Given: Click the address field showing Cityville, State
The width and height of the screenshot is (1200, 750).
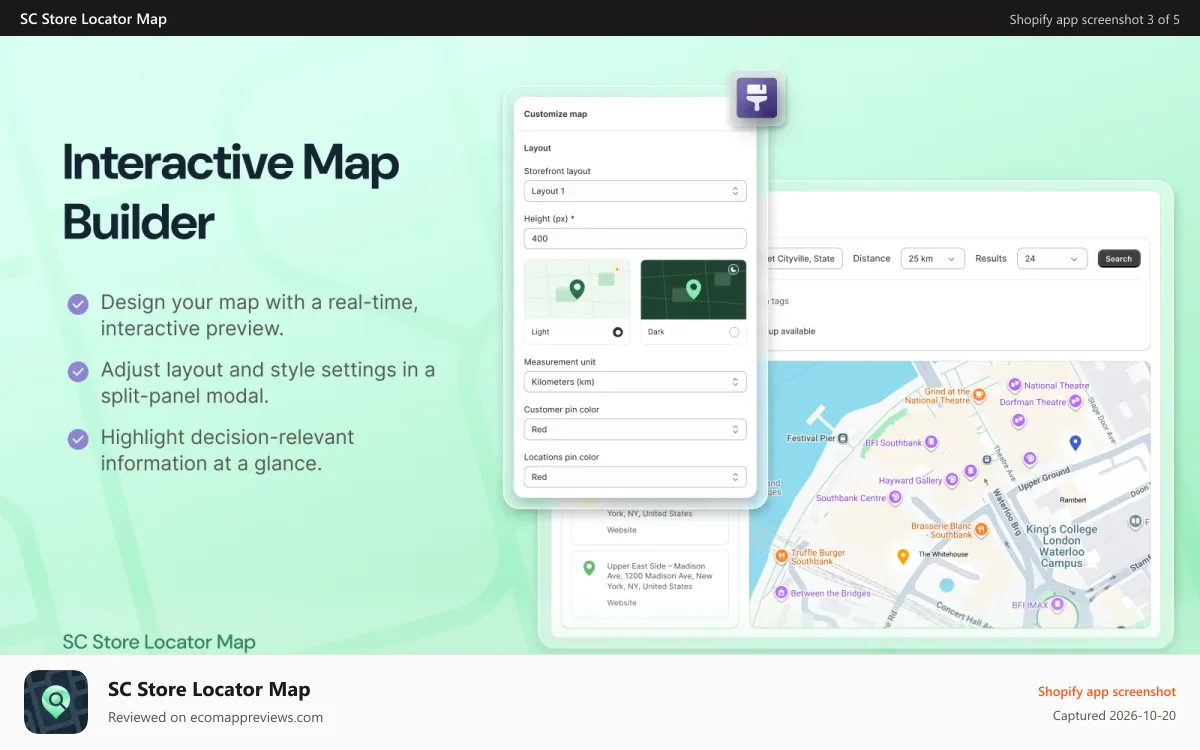Looking at the screenshot, I should coord(804,258).
